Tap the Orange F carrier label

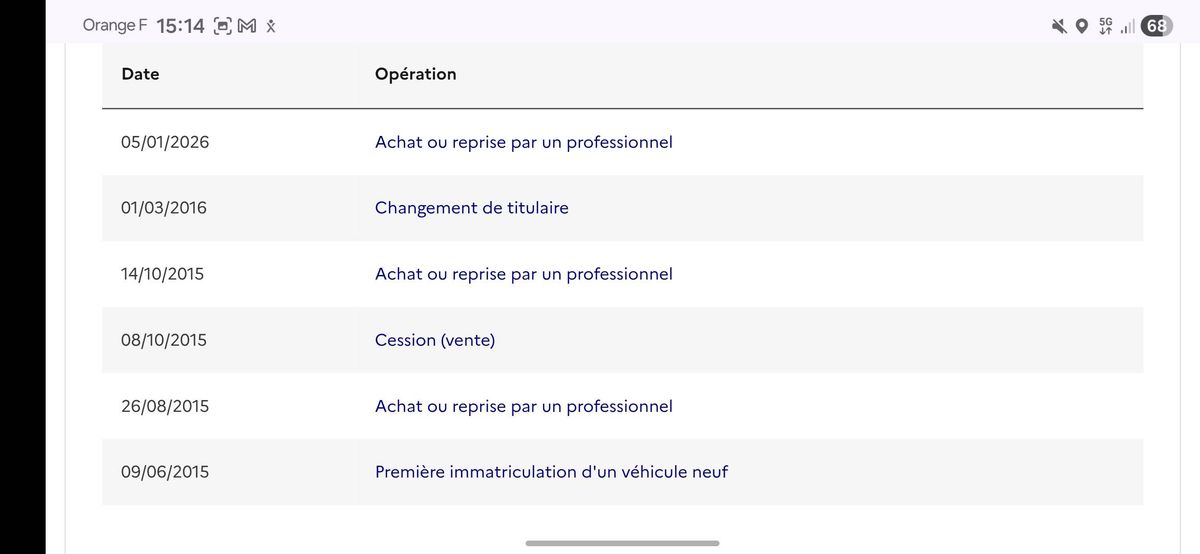click(x=115, y=26)
